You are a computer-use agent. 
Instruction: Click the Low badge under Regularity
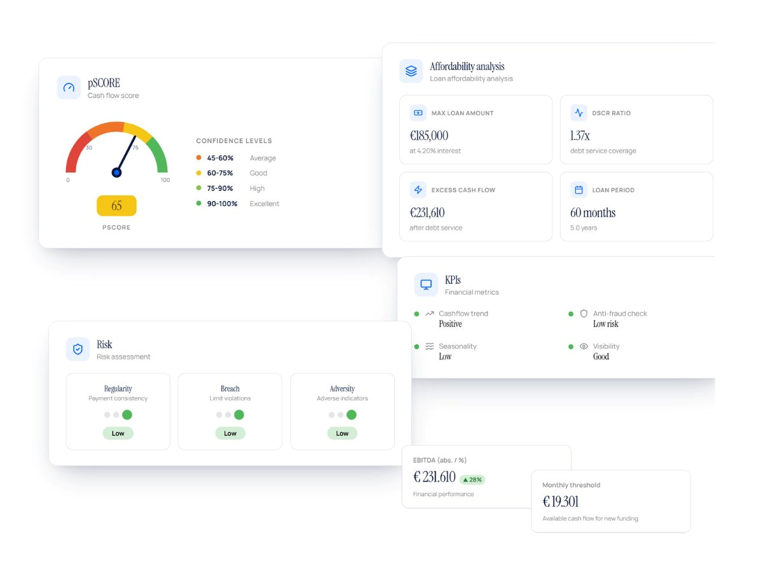tap(118, 433)
